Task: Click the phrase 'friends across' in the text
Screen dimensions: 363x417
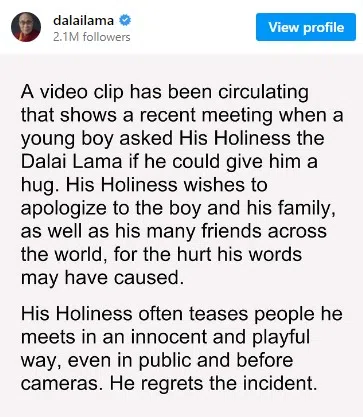Action: (261, 232)
